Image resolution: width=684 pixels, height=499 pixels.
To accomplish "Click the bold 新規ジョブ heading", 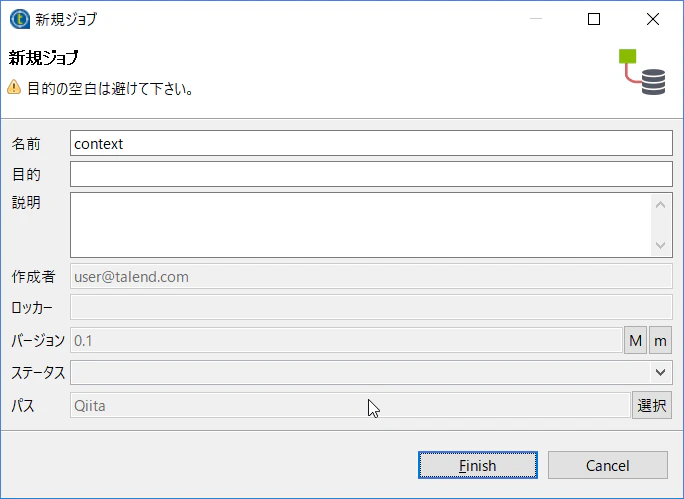I will pyautogui.click(x=44, y=57).
